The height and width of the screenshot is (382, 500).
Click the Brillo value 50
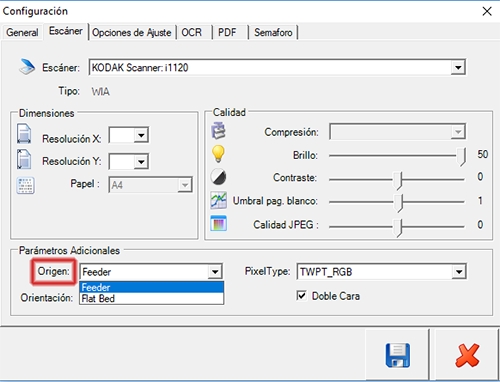tap(483, 154)
